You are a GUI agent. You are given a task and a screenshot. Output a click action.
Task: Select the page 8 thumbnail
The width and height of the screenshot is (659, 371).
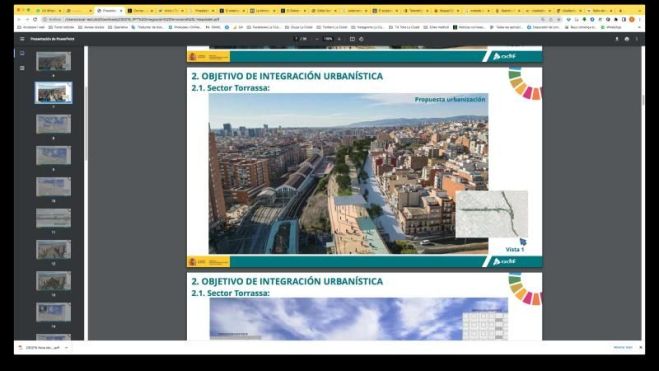click(x=53, y=124)
